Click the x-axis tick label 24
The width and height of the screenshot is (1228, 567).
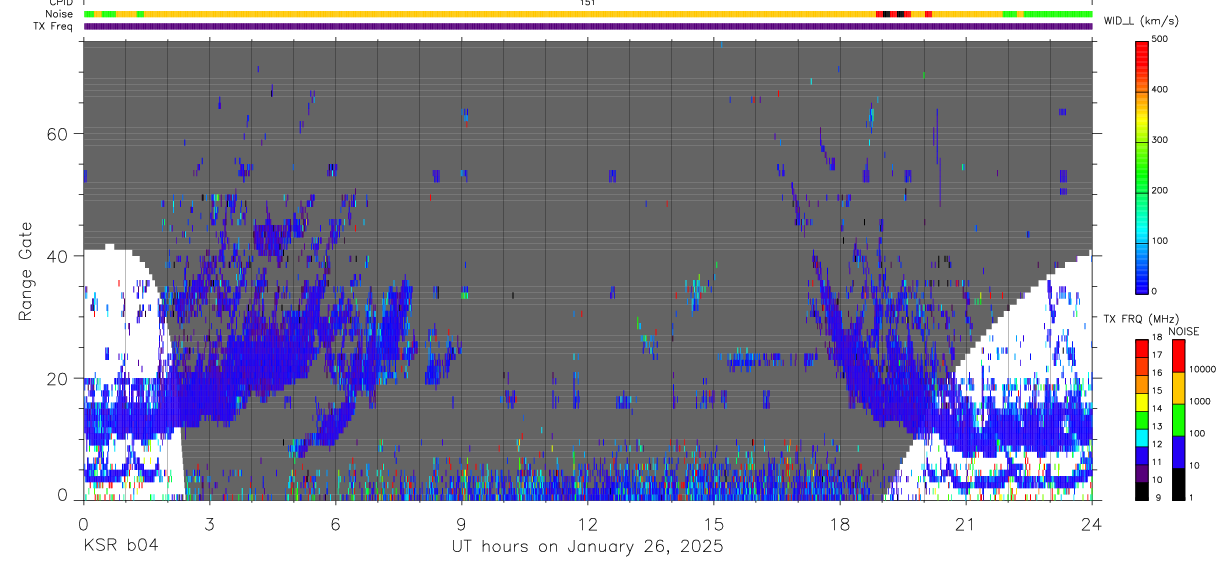tap(1091, 522)
